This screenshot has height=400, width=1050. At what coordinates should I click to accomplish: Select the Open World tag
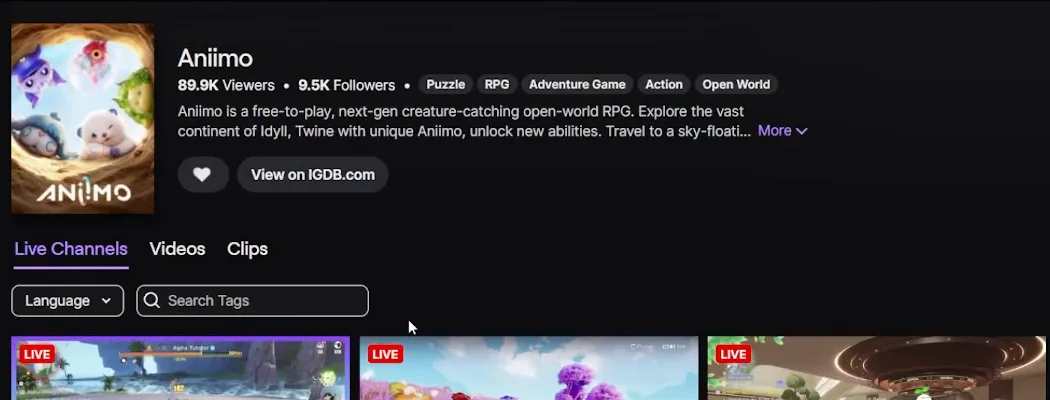736,84
